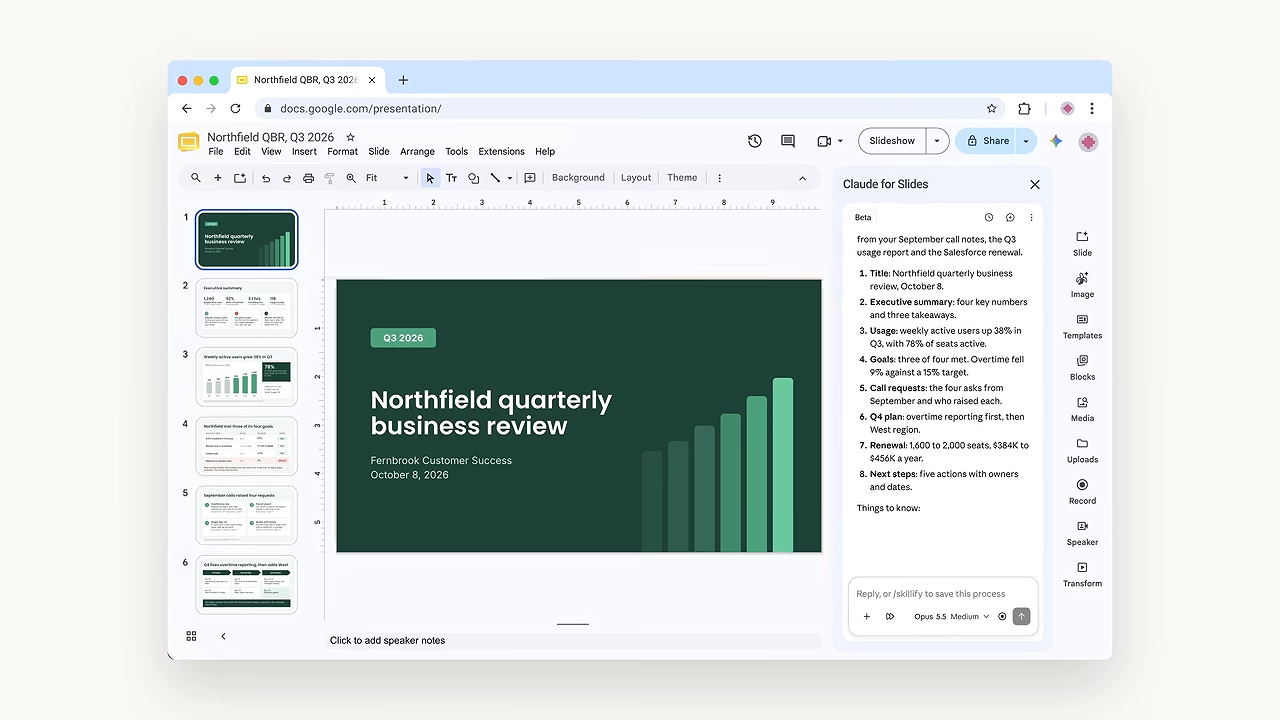Select slide 3 thumbnail about weekly active users
The width and height of the screenshot is (1280, 720).
[x=247, y=378]
